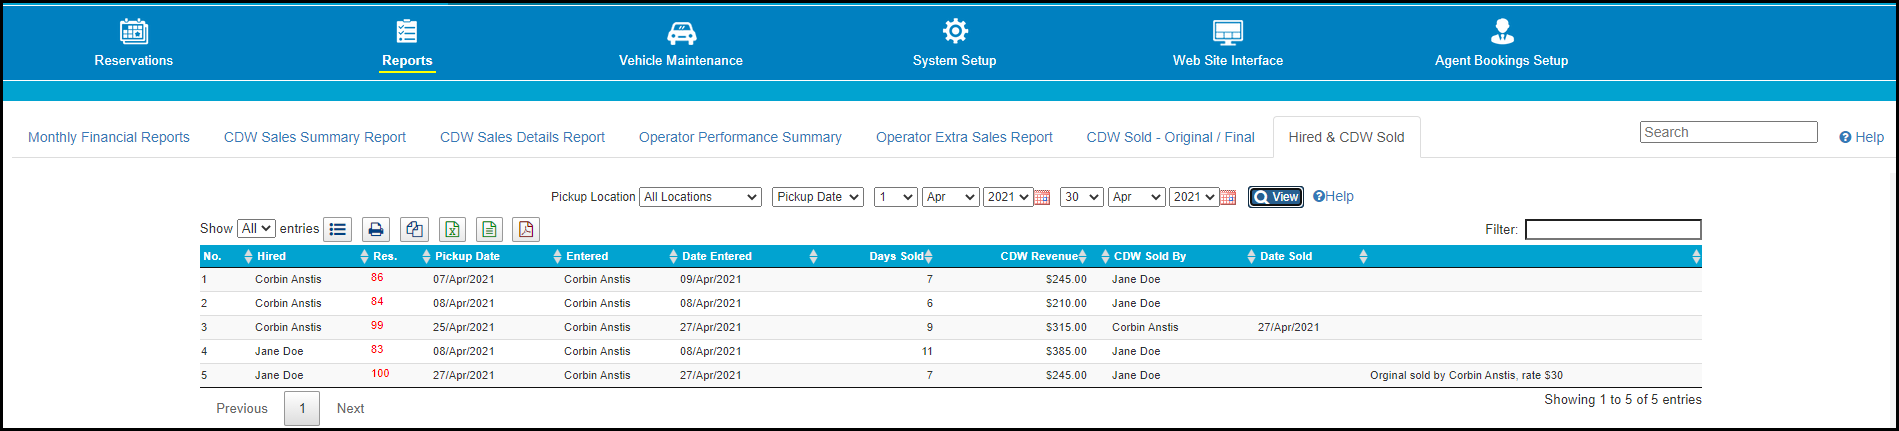Sort the table by Date Entered column
Image resolution: width=1899 pixels, height=431 pixels.
717,256
